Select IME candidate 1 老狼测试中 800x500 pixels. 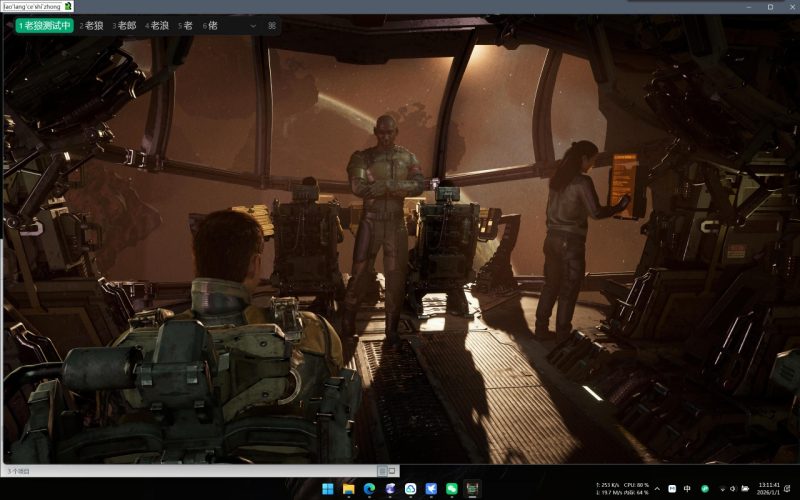[x=44, y=26]
